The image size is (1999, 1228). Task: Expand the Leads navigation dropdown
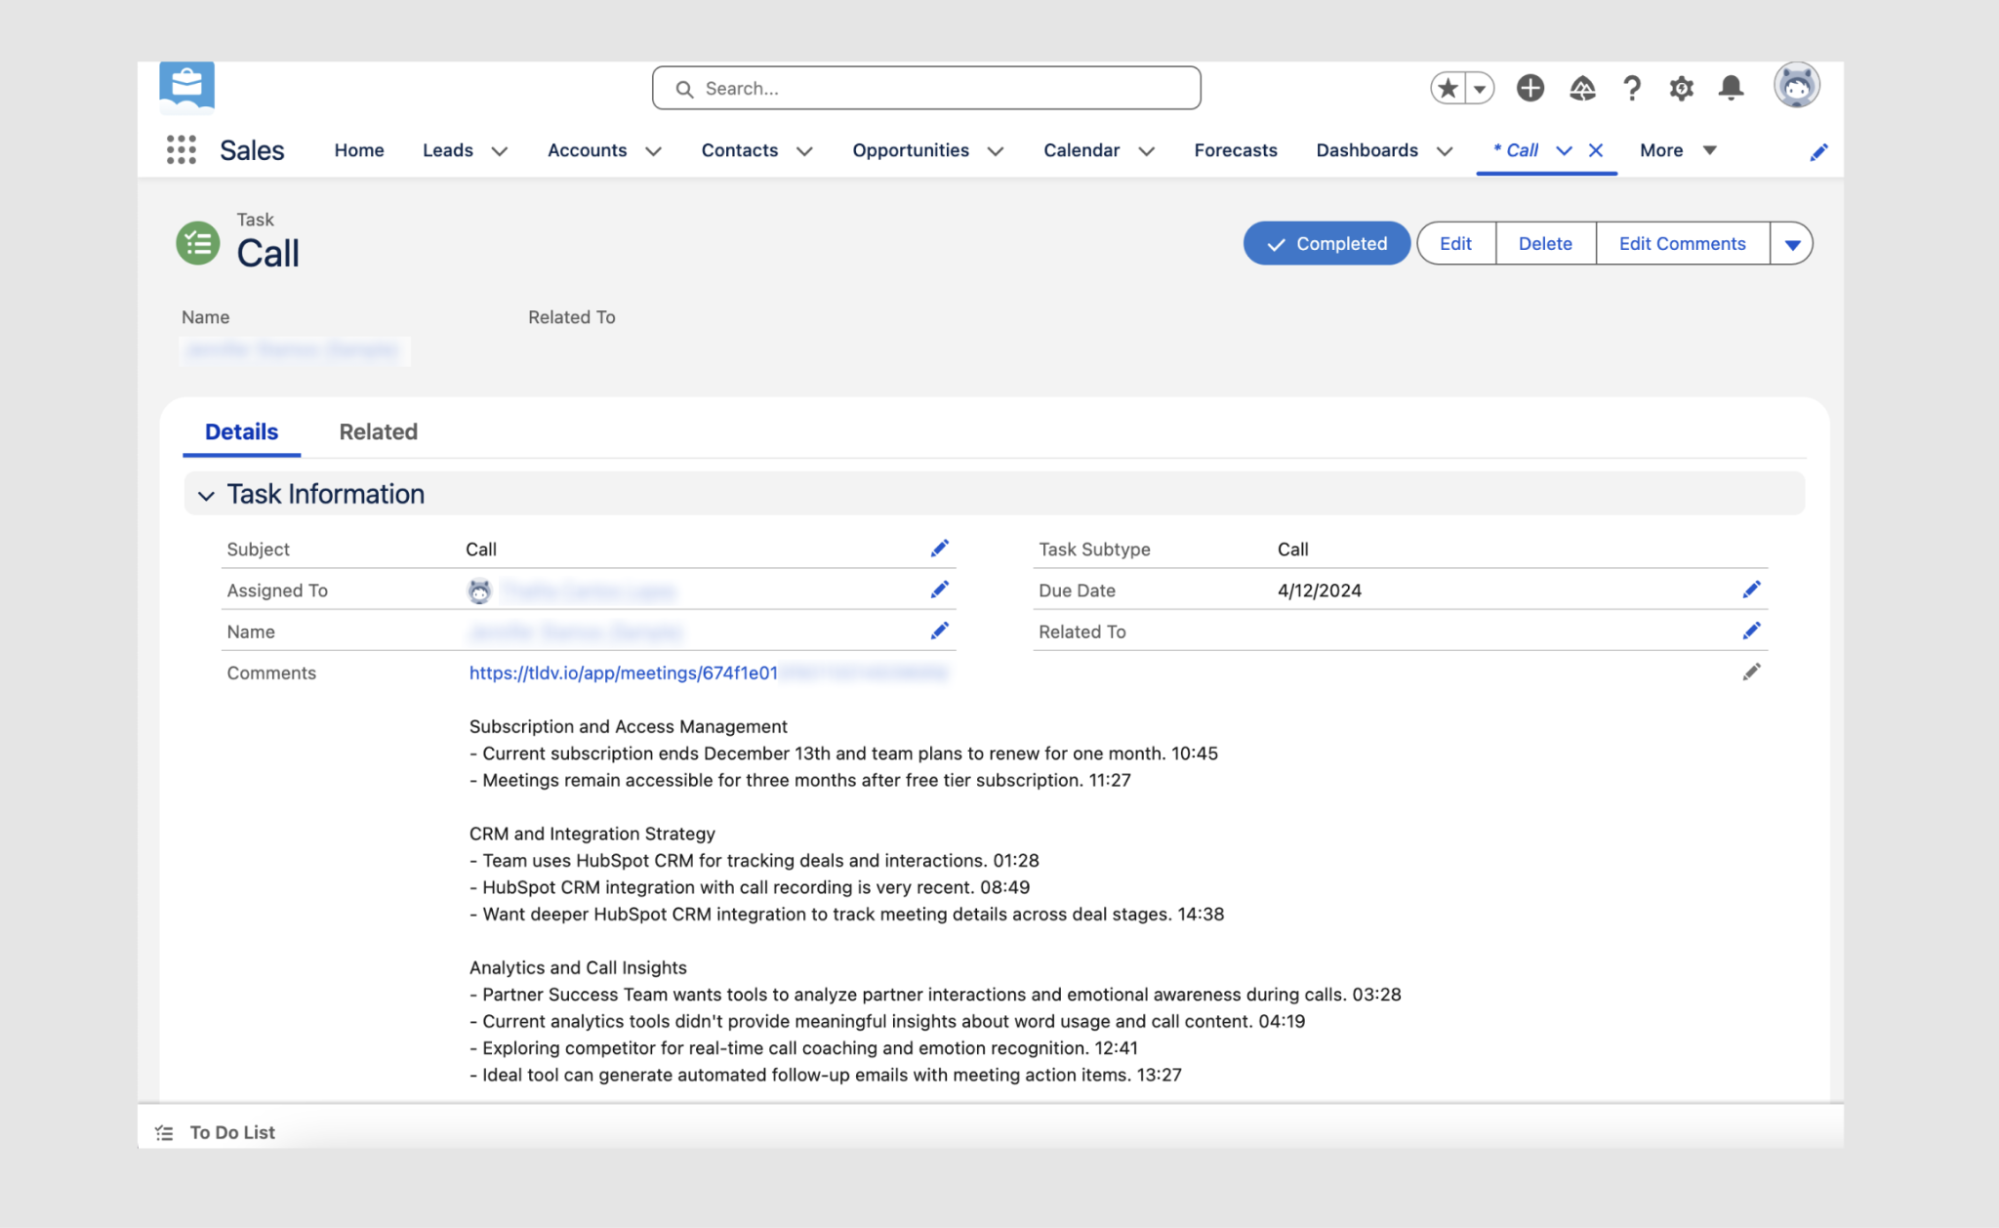click(499, 151)
